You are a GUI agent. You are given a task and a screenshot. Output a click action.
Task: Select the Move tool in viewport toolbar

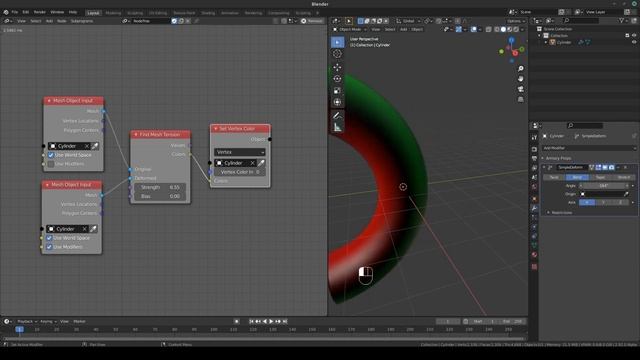coord(337,67)
